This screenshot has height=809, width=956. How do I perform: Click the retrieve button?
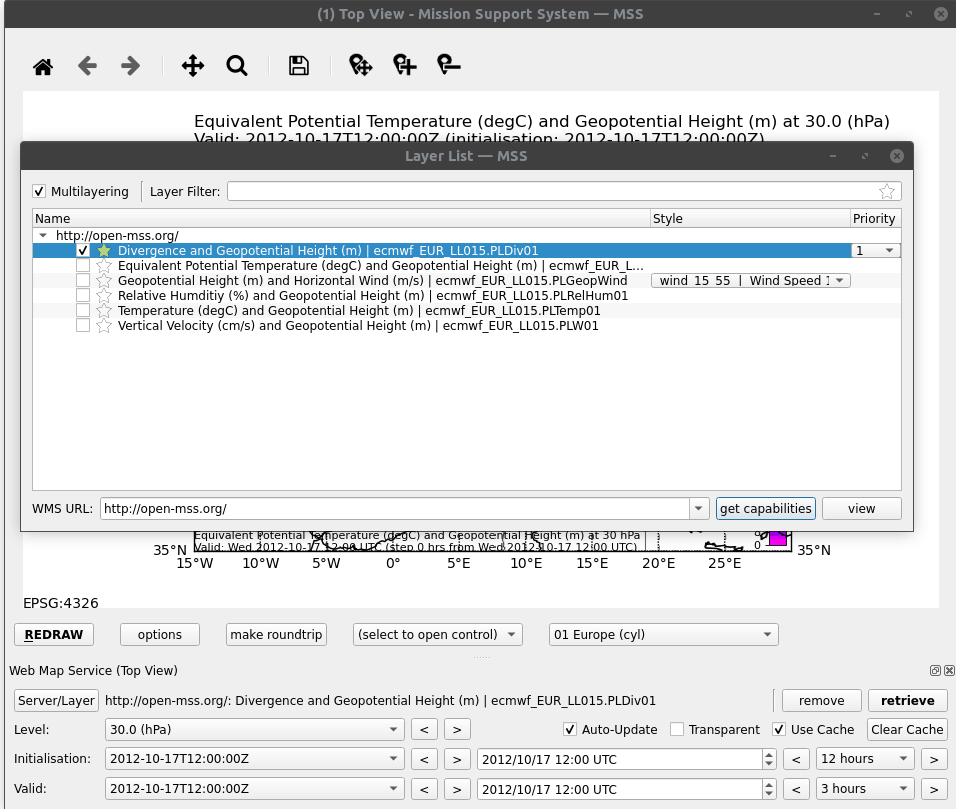pos(907,700)
